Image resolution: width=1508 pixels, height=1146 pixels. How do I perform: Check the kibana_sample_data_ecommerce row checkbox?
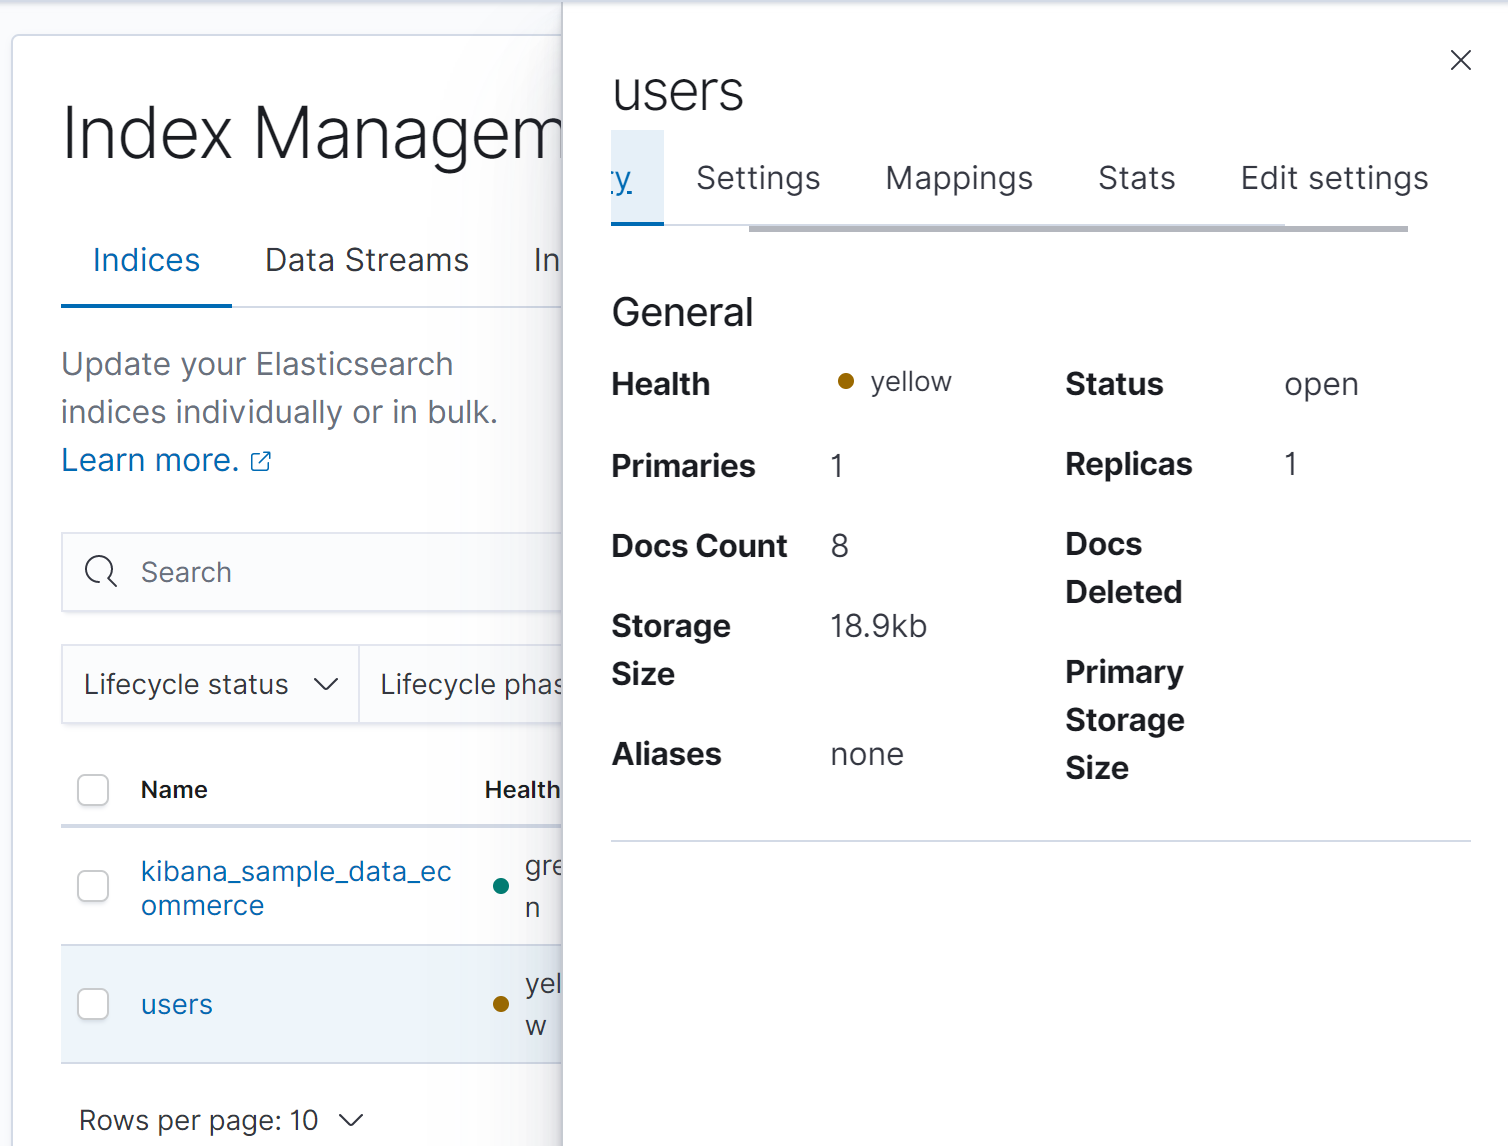93,886
